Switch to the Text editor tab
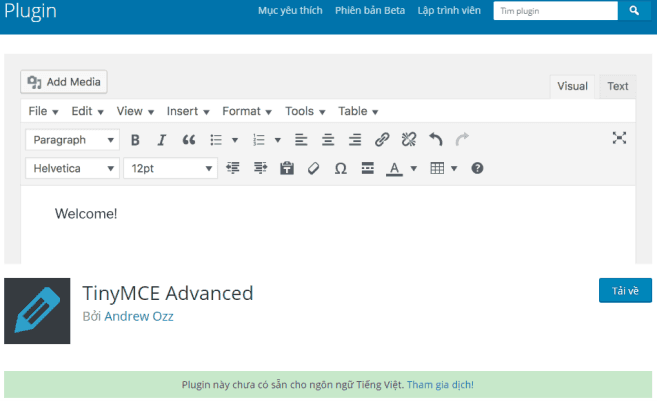The width and height of the screenshot is (657, 401). pos(618,86)
